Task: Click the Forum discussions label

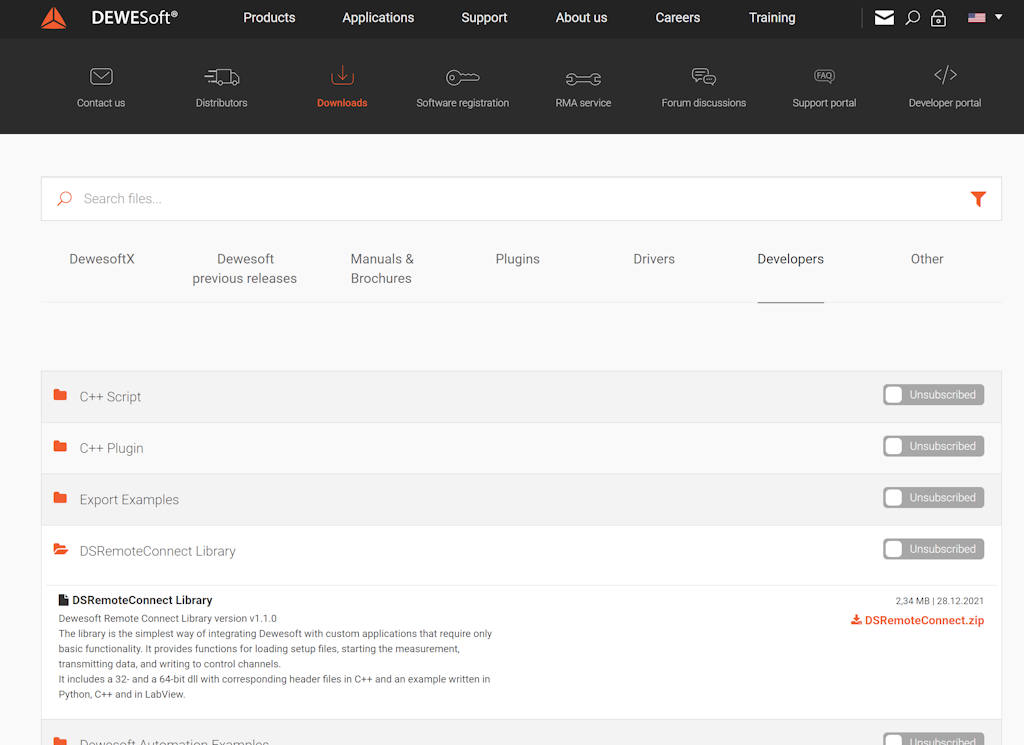Action: (x=703, y=103)
